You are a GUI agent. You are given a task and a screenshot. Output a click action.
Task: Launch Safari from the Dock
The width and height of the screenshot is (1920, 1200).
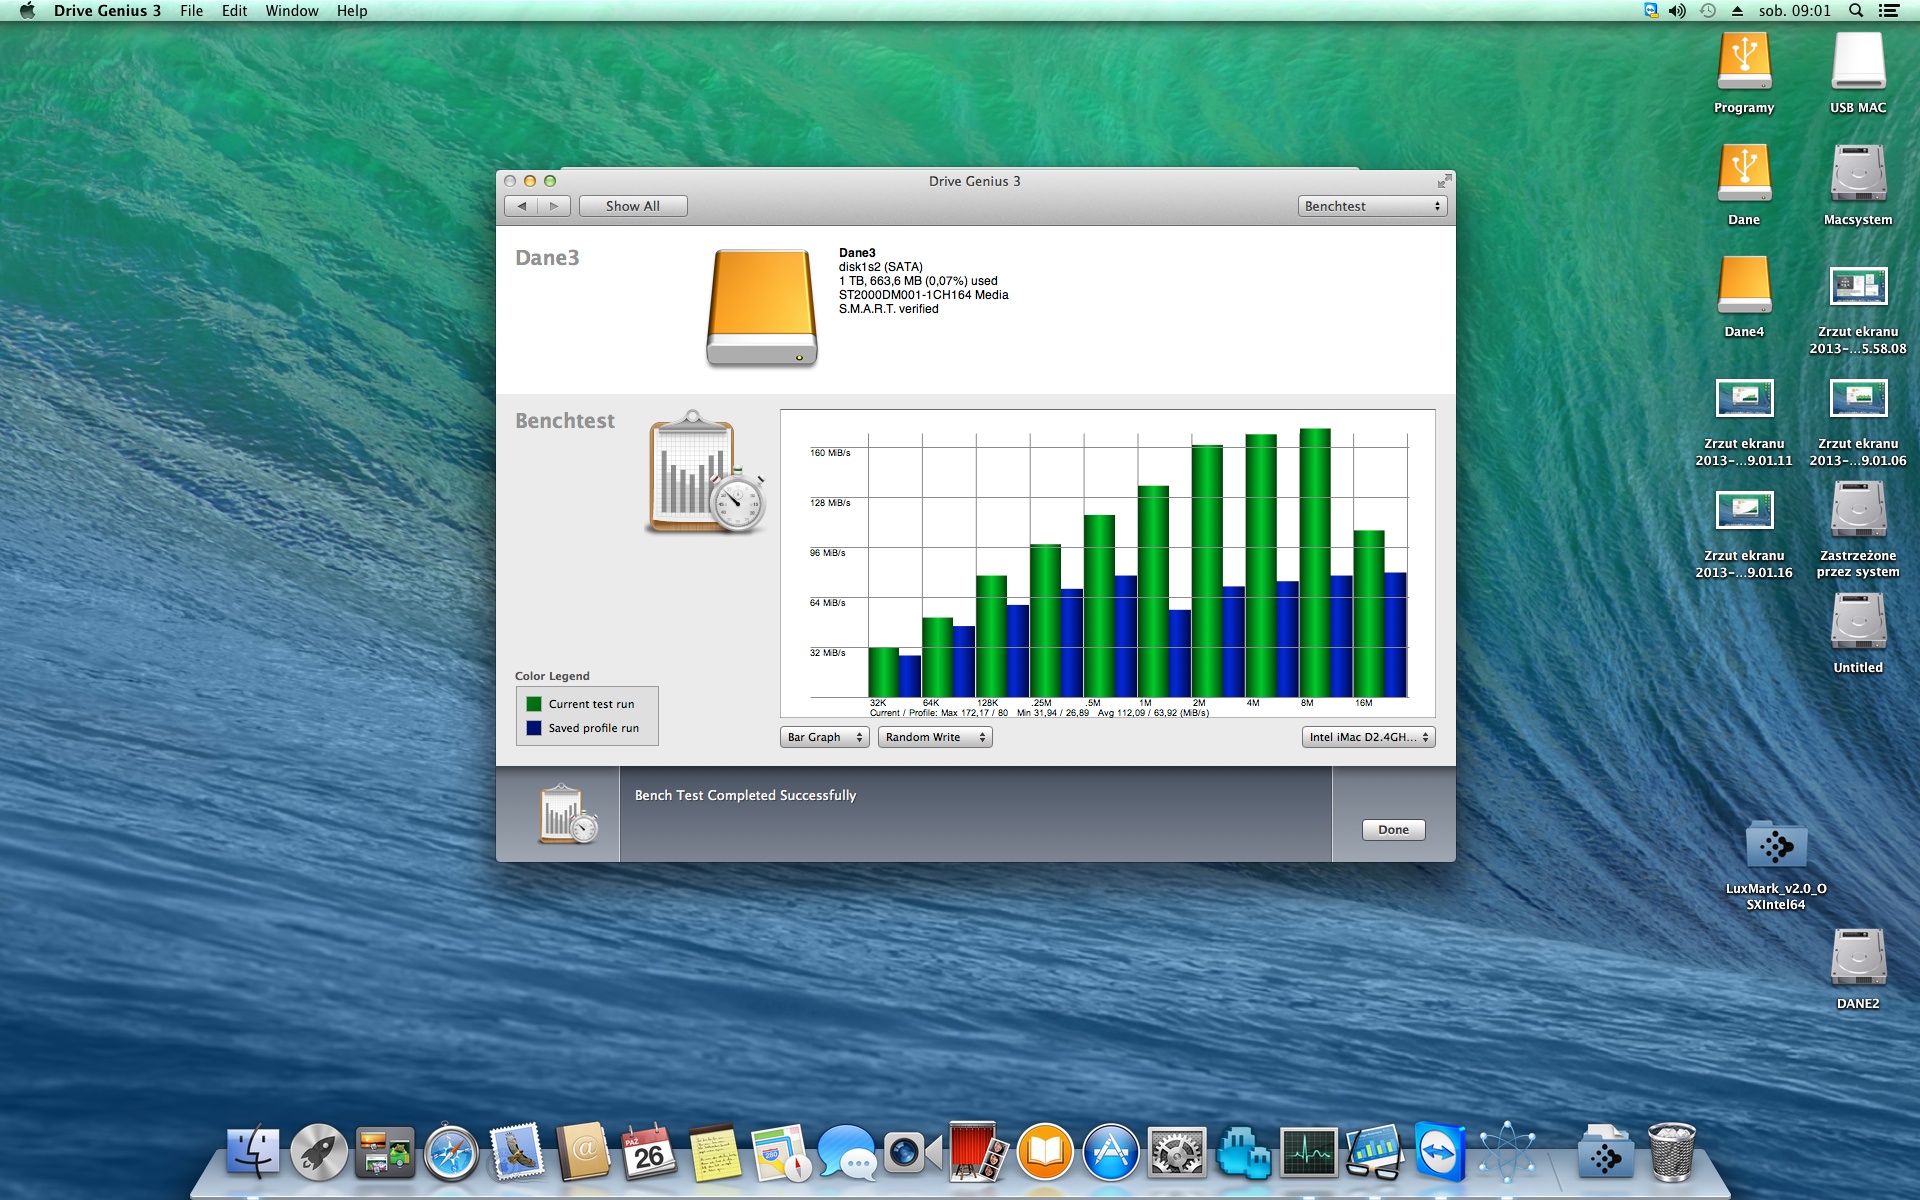click(451, 1152)
